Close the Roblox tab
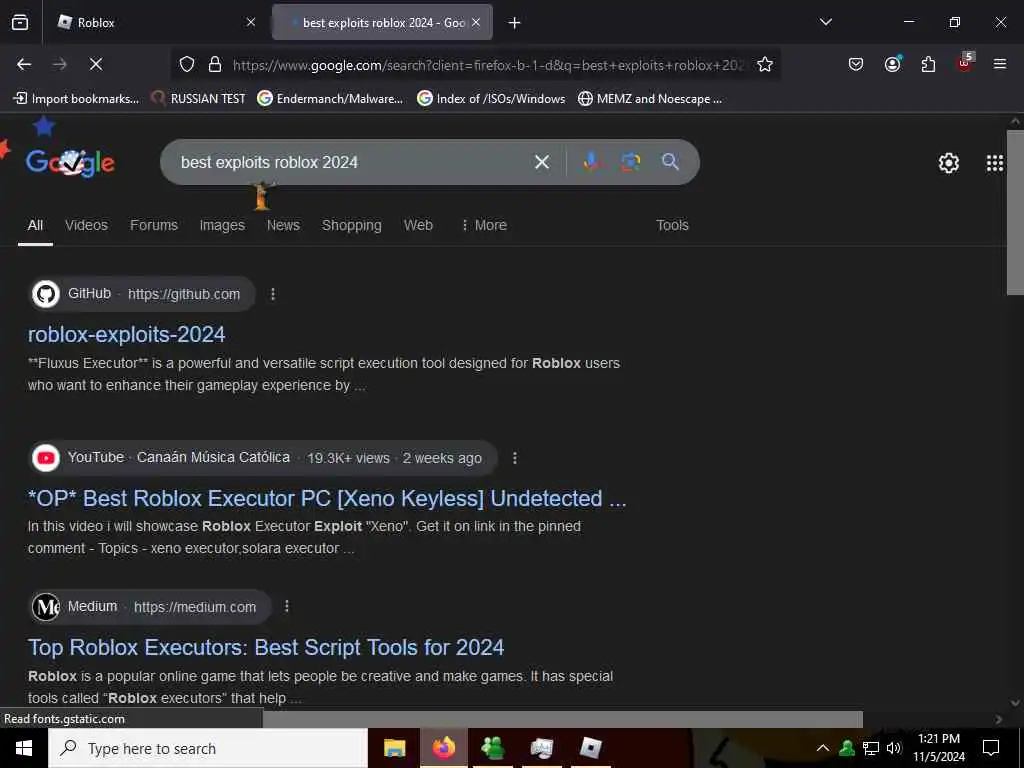Image resolution: width=1024 pixels, height=768 pixels. click(251, 22)
